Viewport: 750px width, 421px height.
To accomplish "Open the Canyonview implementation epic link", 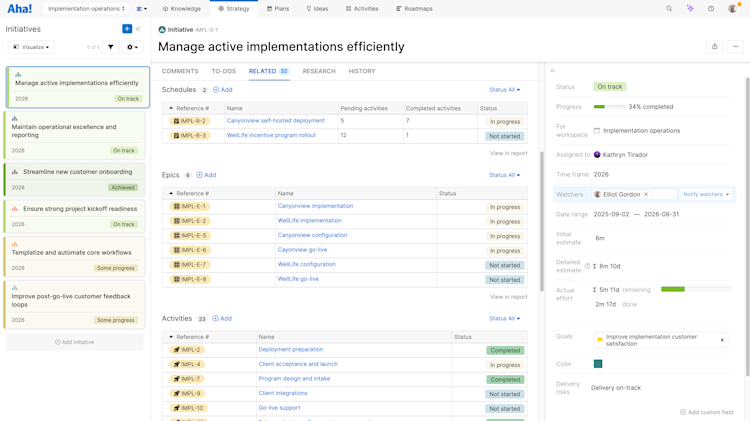I will click(315, 206).
